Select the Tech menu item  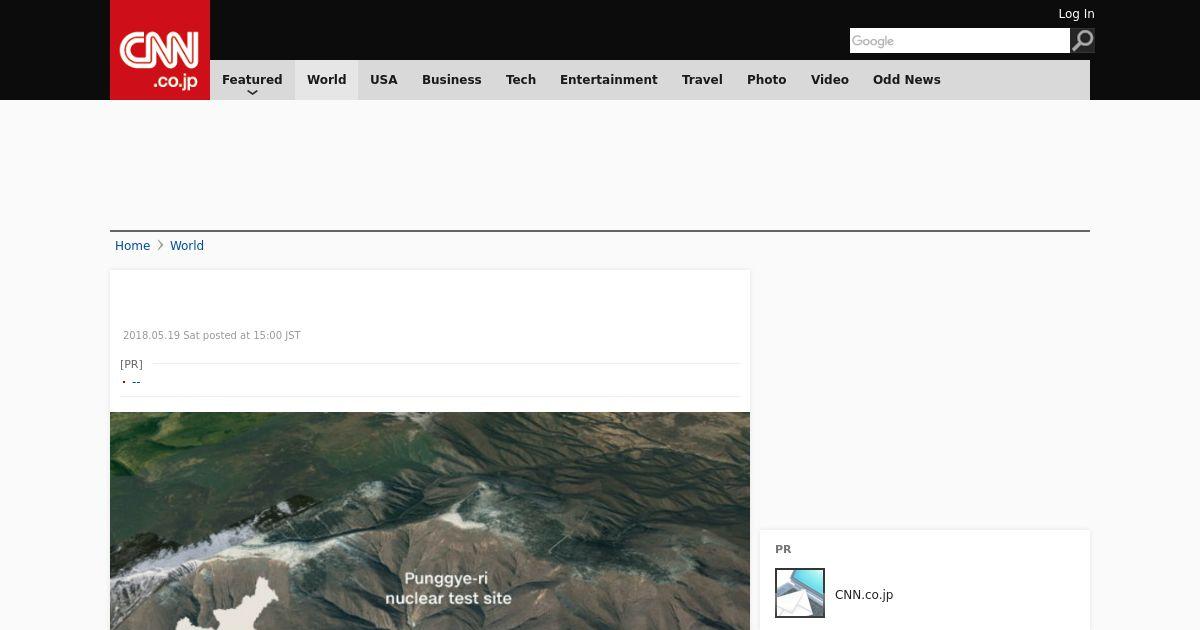[x=521, y=80]
